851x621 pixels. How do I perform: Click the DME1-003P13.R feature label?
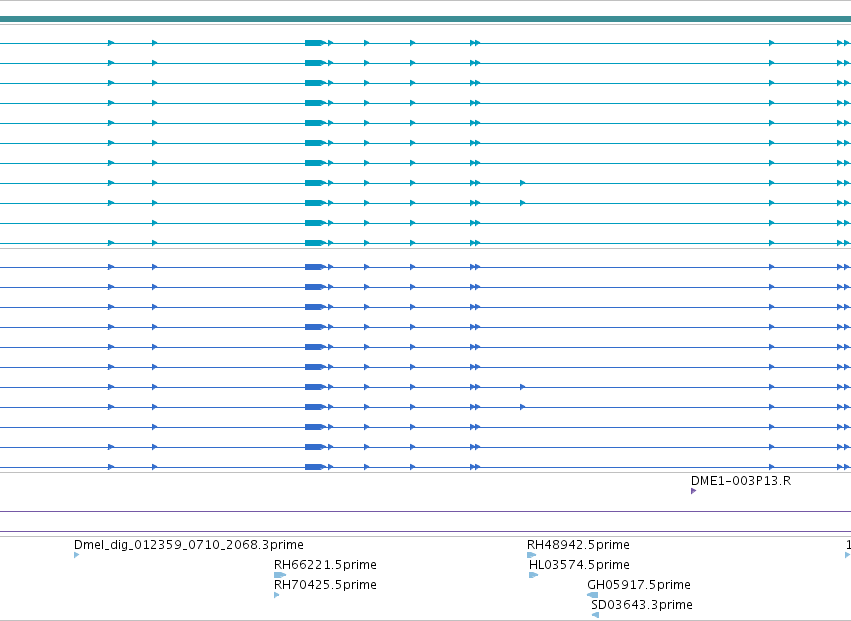pyautogui.click(x=741, y=481)
